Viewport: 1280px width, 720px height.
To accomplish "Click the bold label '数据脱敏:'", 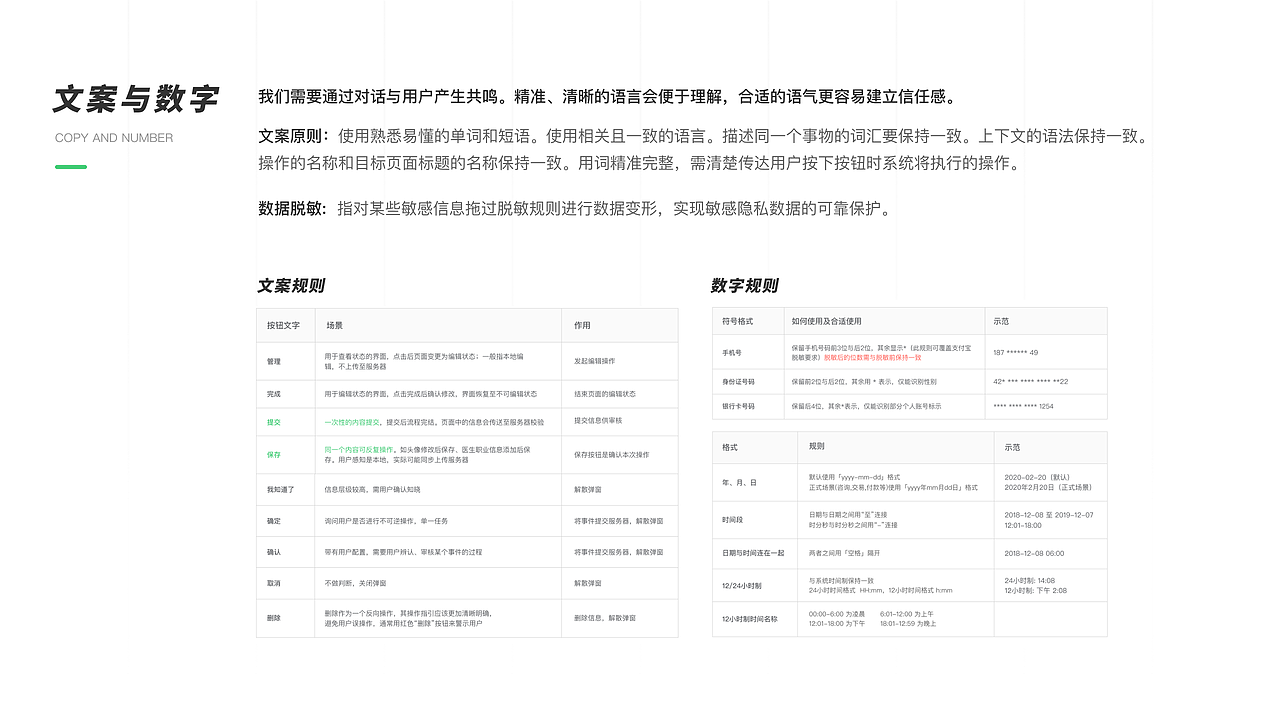I will [x=294, y=209].
